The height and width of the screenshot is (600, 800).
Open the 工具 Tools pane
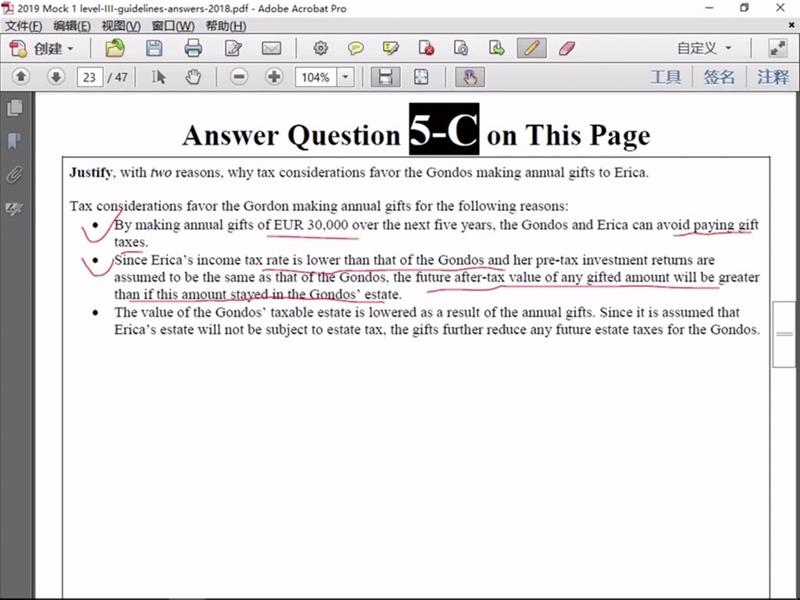click(666, 77)
